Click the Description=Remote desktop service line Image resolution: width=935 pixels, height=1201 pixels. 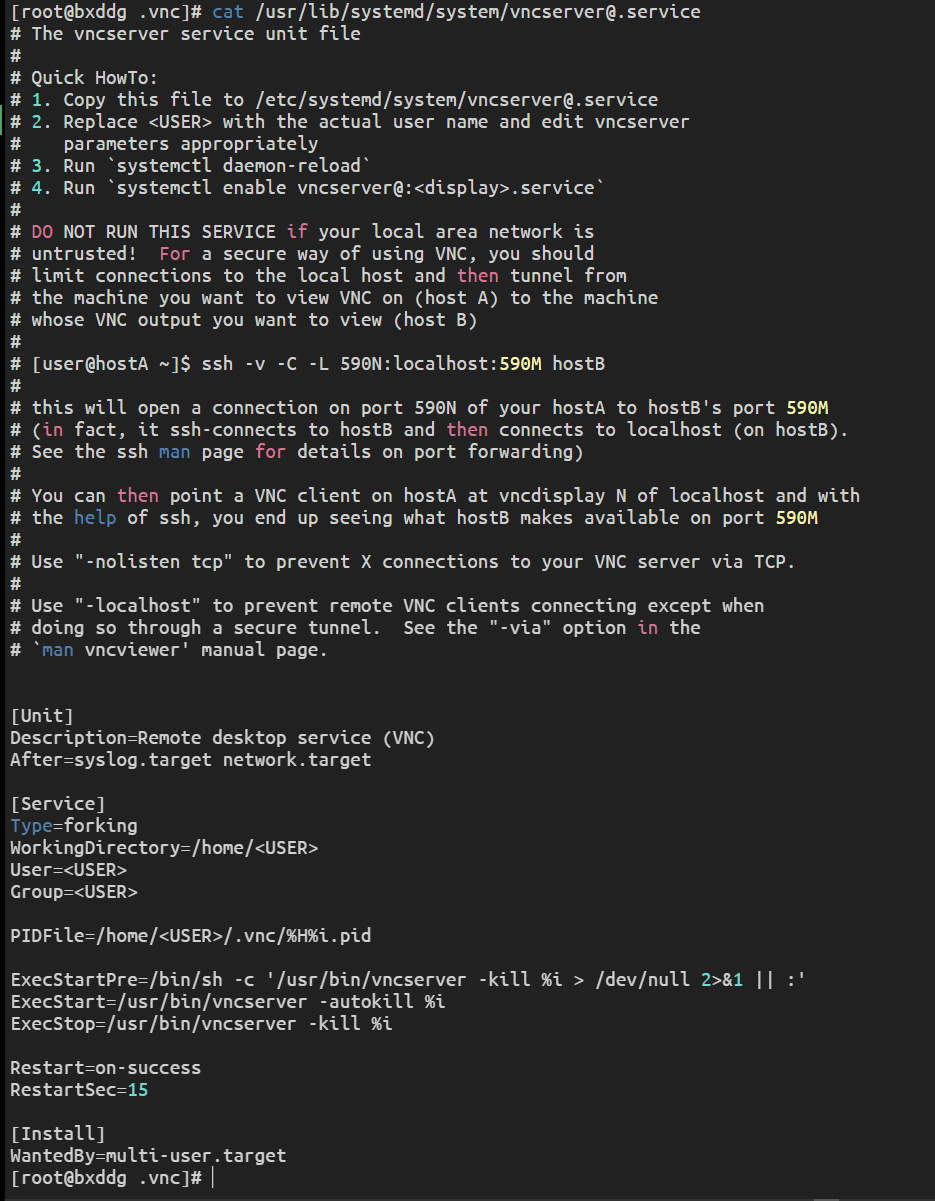[223, 738]
